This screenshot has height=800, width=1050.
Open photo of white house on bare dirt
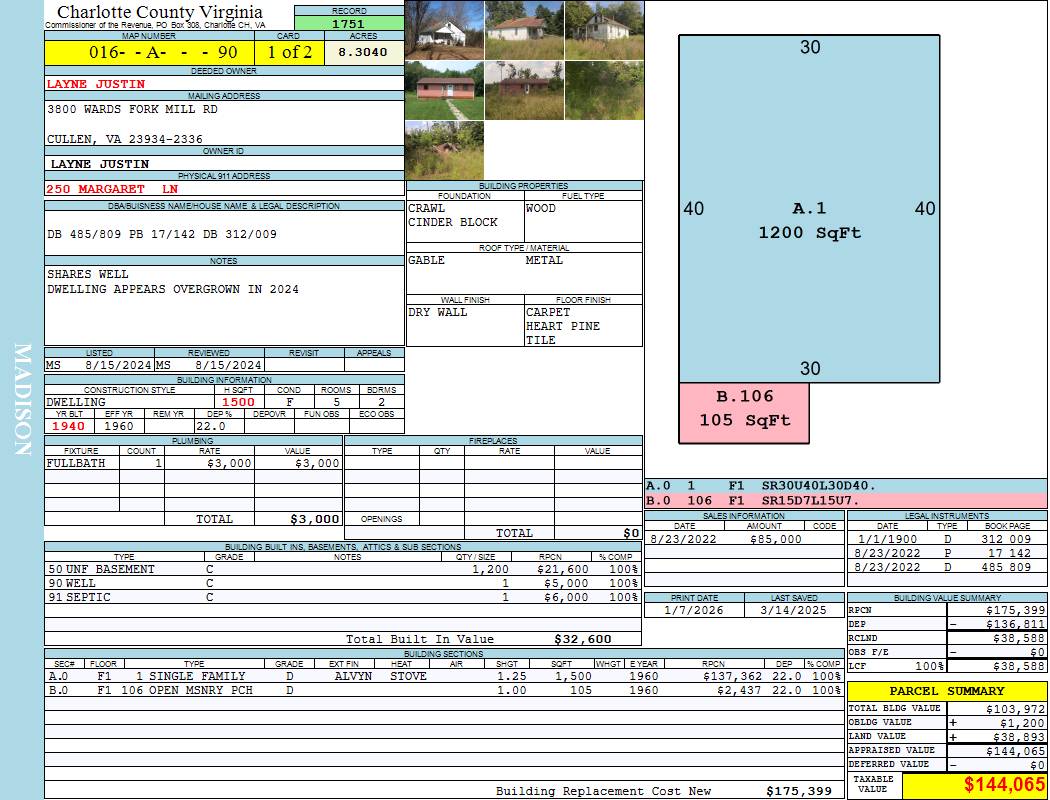pyautogui.click(x=444, y=30)
